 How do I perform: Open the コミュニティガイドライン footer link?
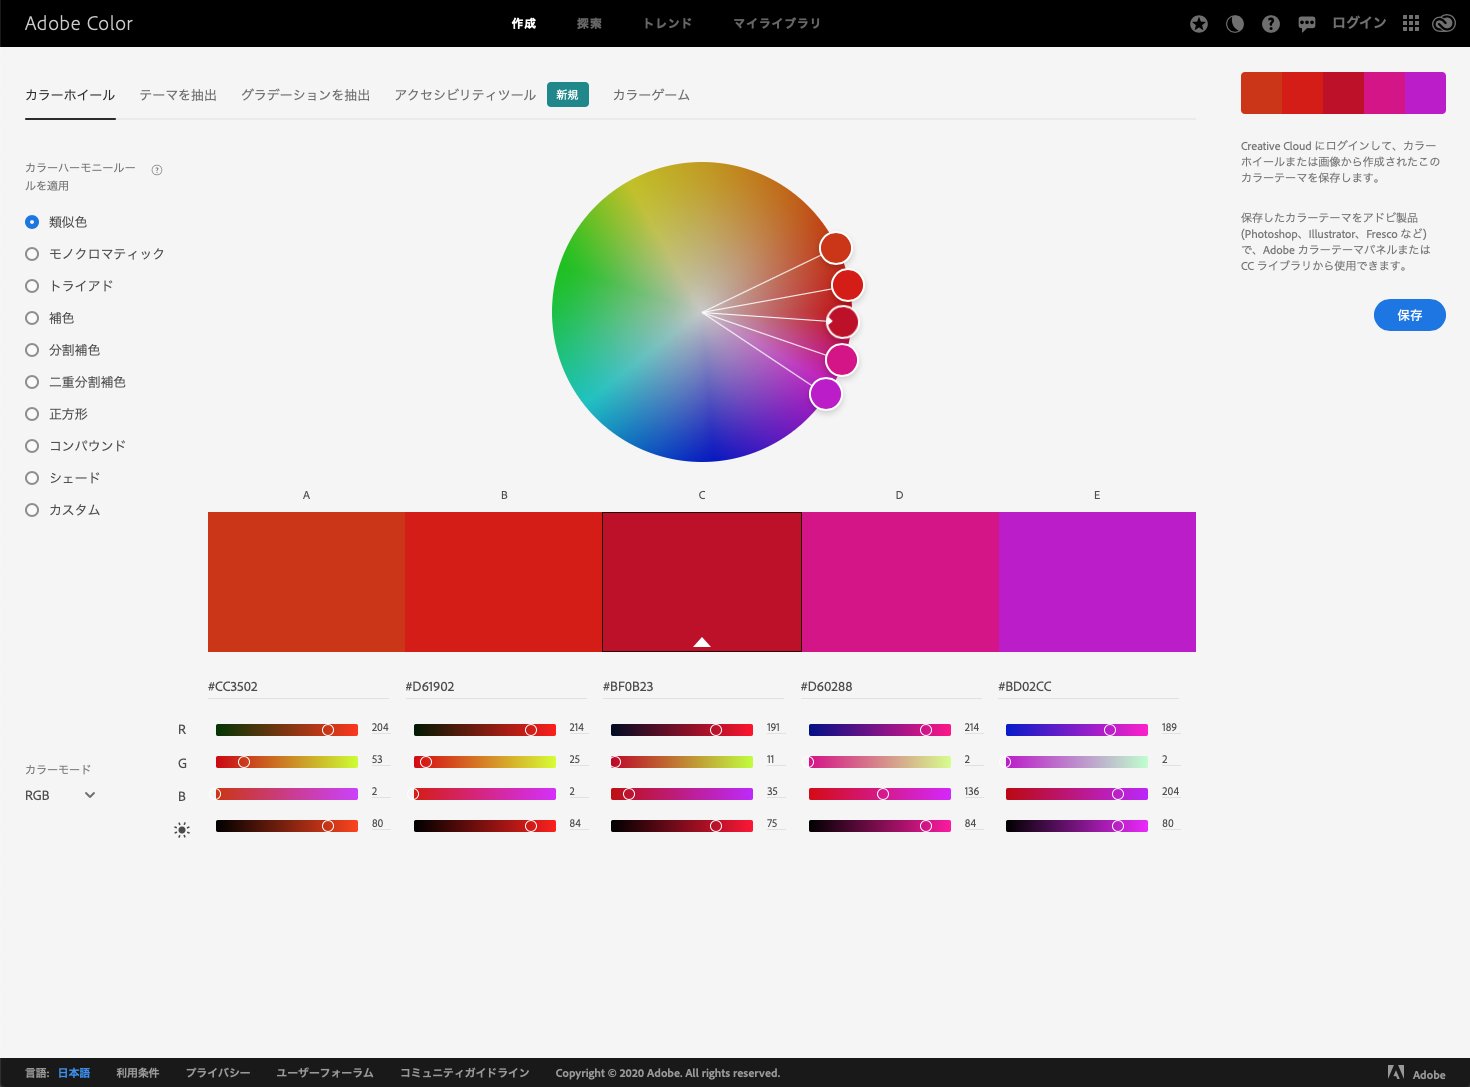coord(465,1073)
